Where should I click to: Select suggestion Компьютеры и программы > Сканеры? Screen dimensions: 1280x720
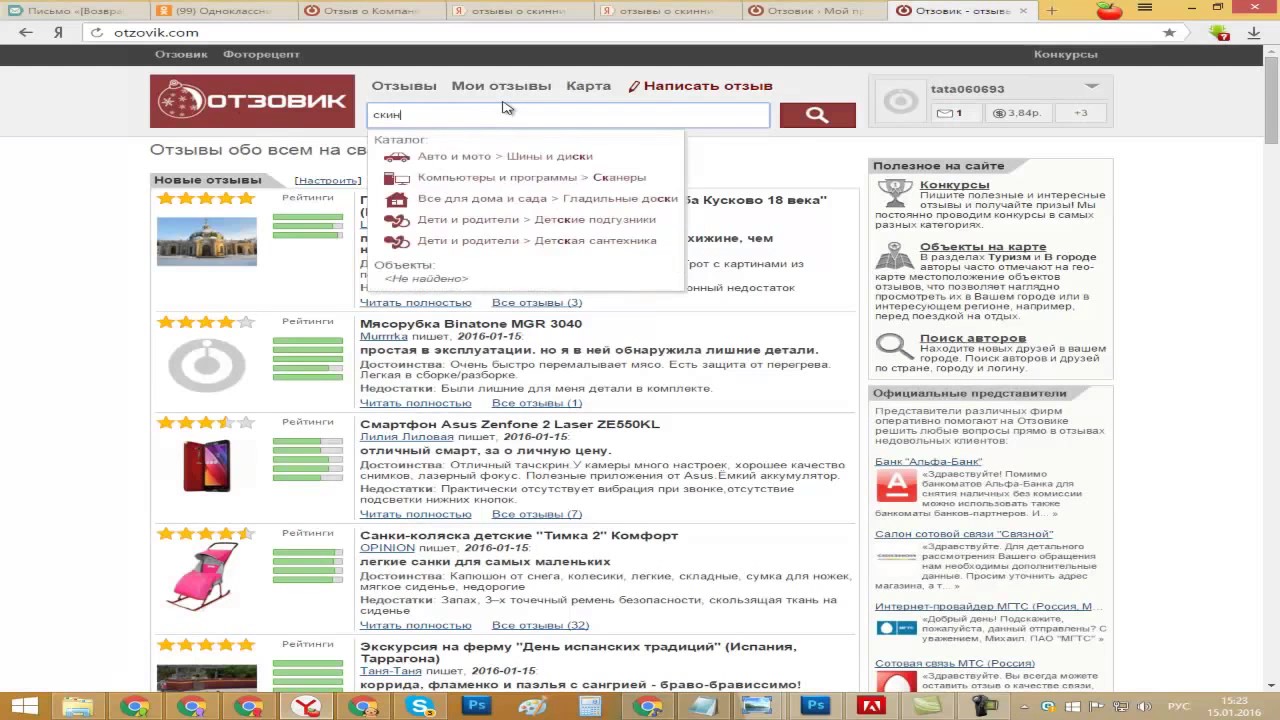[x=532, y=177]
